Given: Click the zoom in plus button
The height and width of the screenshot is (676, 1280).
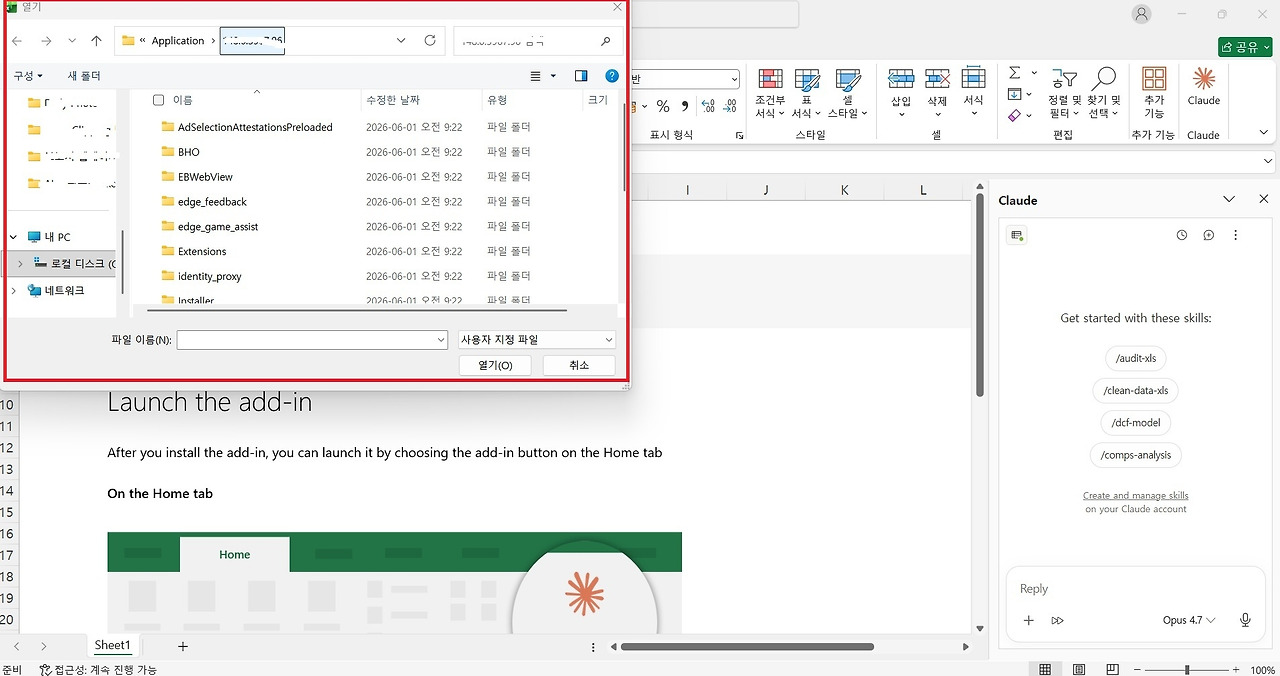Looking at the screenshot, I should (x=1238, y=670).
